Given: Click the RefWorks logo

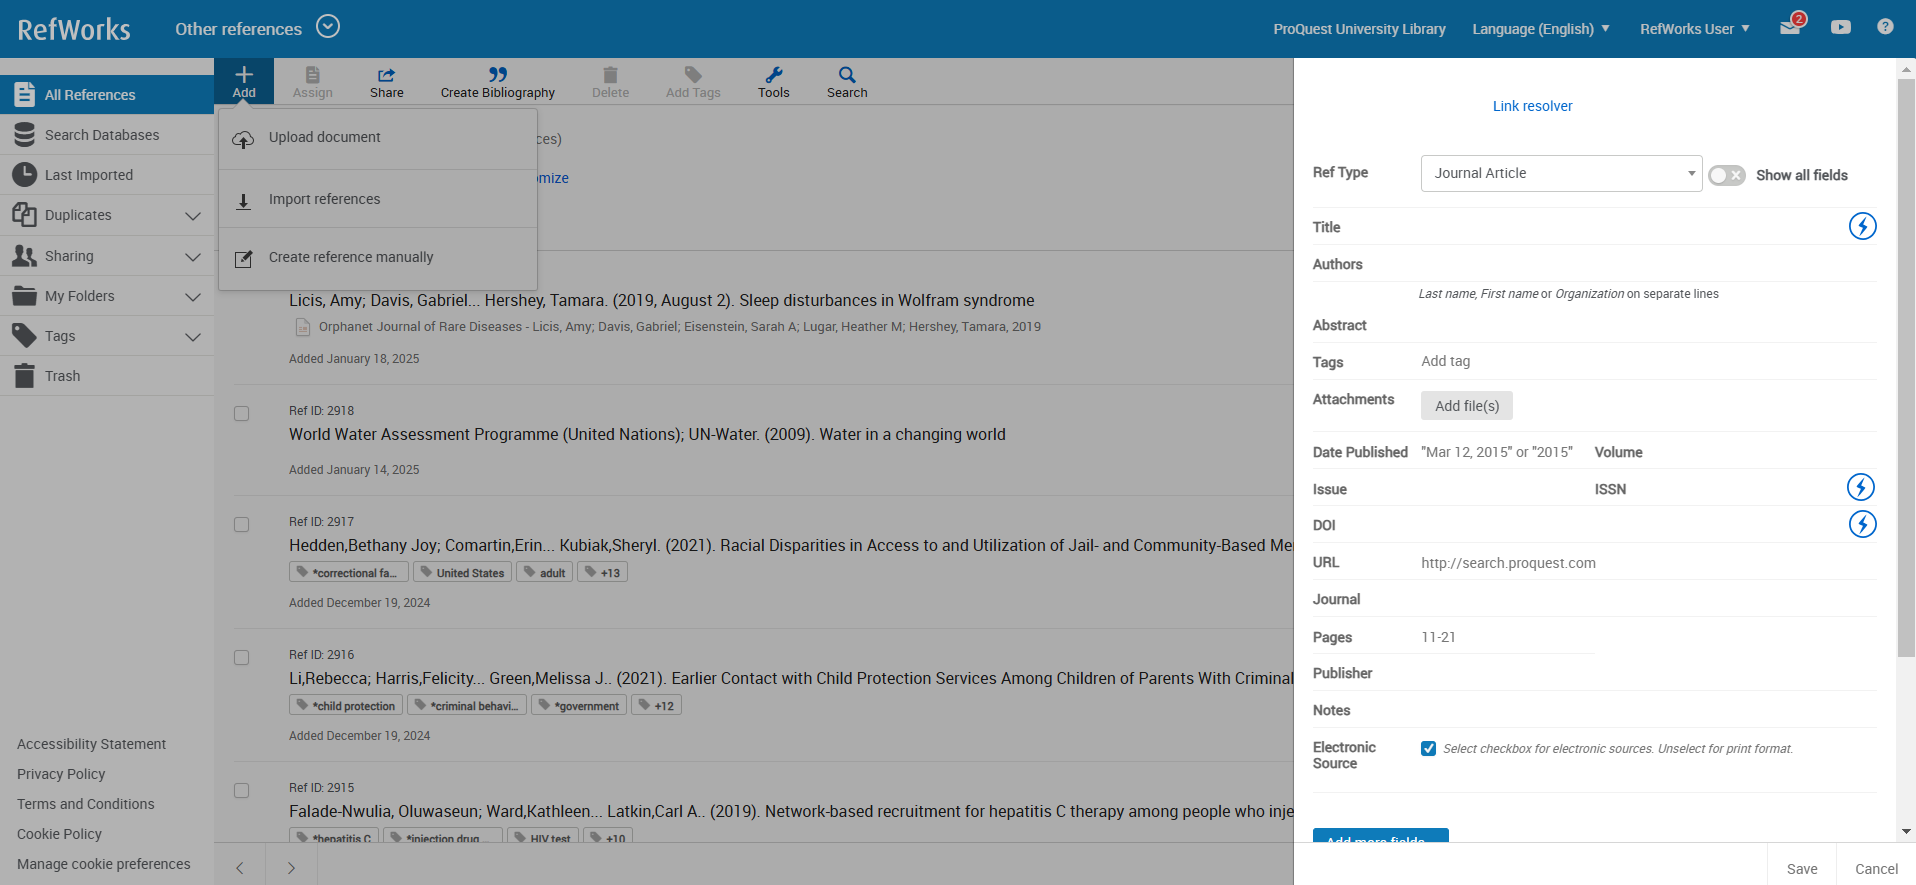Looking at the screenshot, I should 74,29.
